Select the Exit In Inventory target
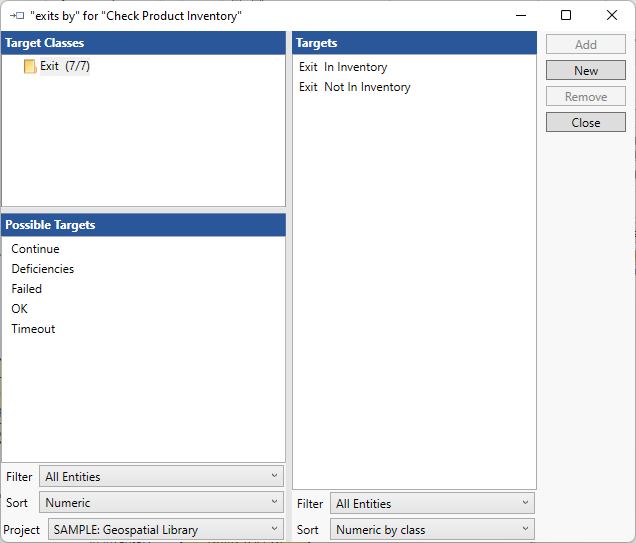636x543 pixels. pyautogui.click(x=343, y=67)
